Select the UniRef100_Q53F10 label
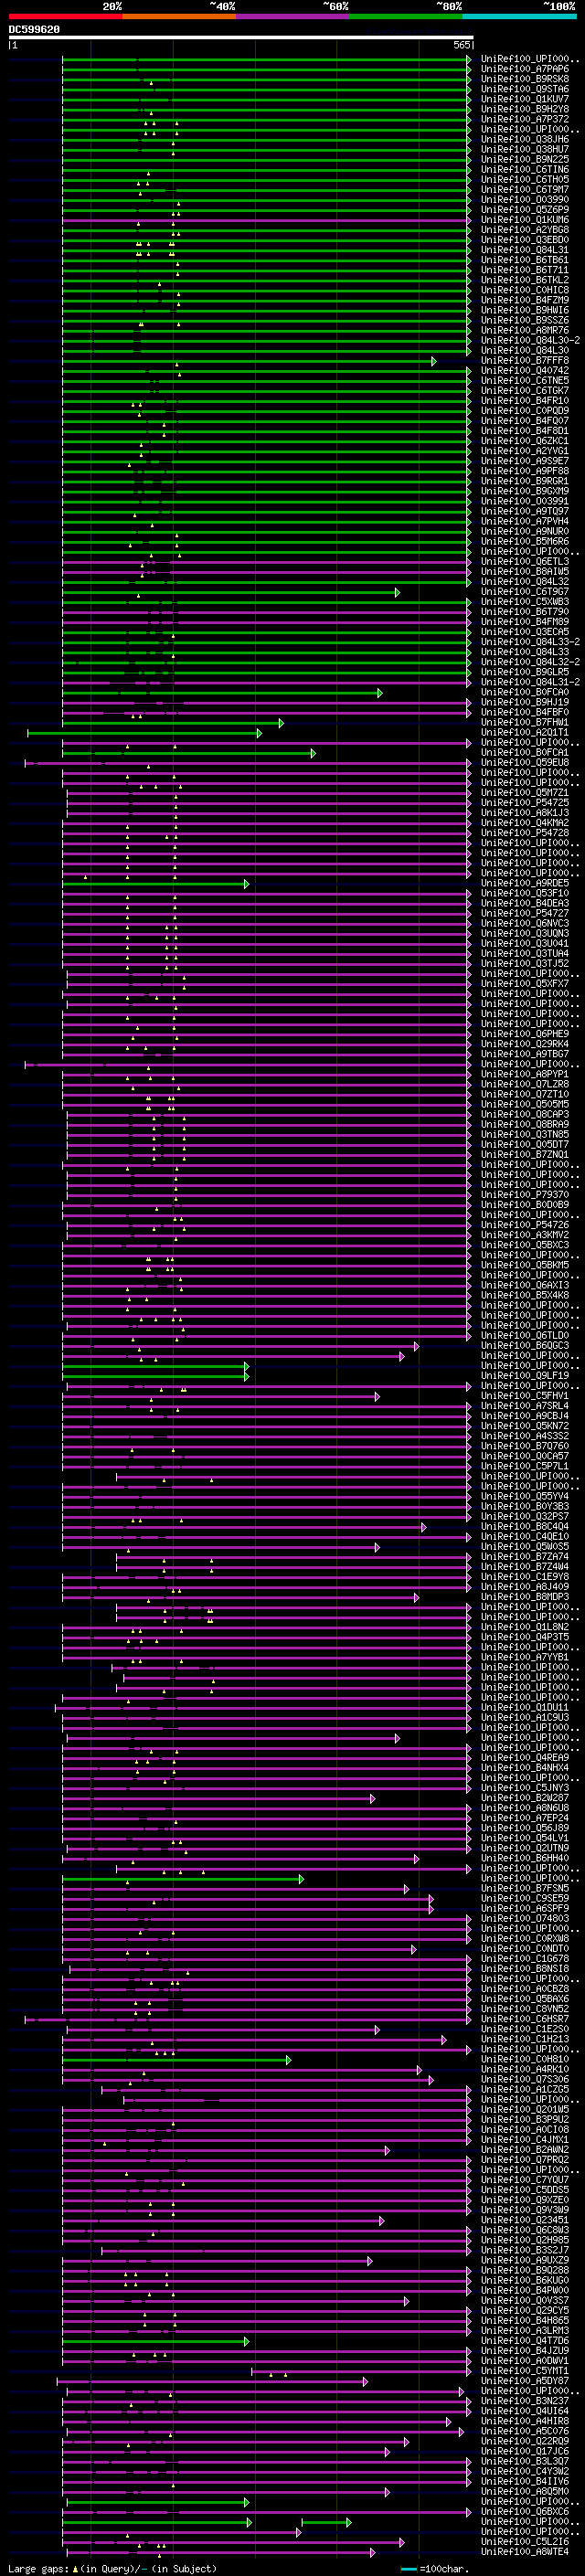 524,893
